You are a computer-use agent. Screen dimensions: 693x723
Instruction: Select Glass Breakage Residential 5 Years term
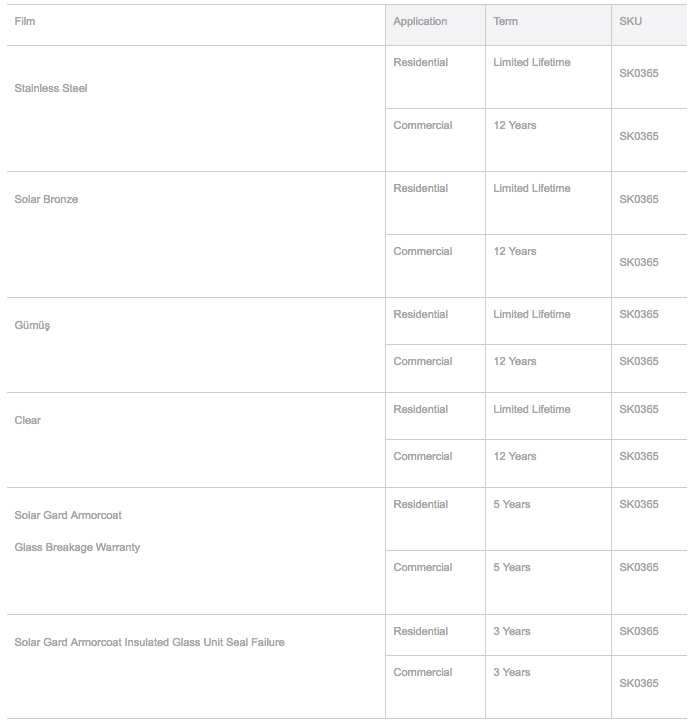click(512, 504)
